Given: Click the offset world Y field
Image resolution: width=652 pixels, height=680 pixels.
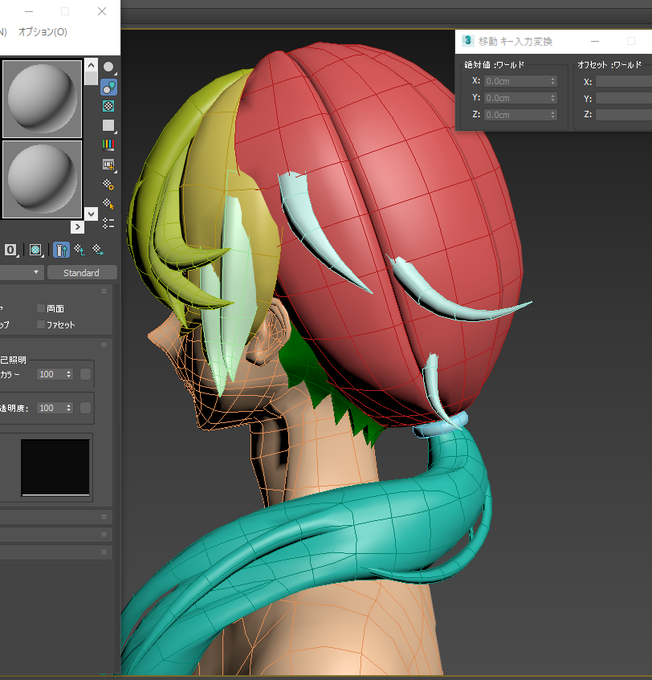Looking at the screenshot, I should tap(624, 98).
